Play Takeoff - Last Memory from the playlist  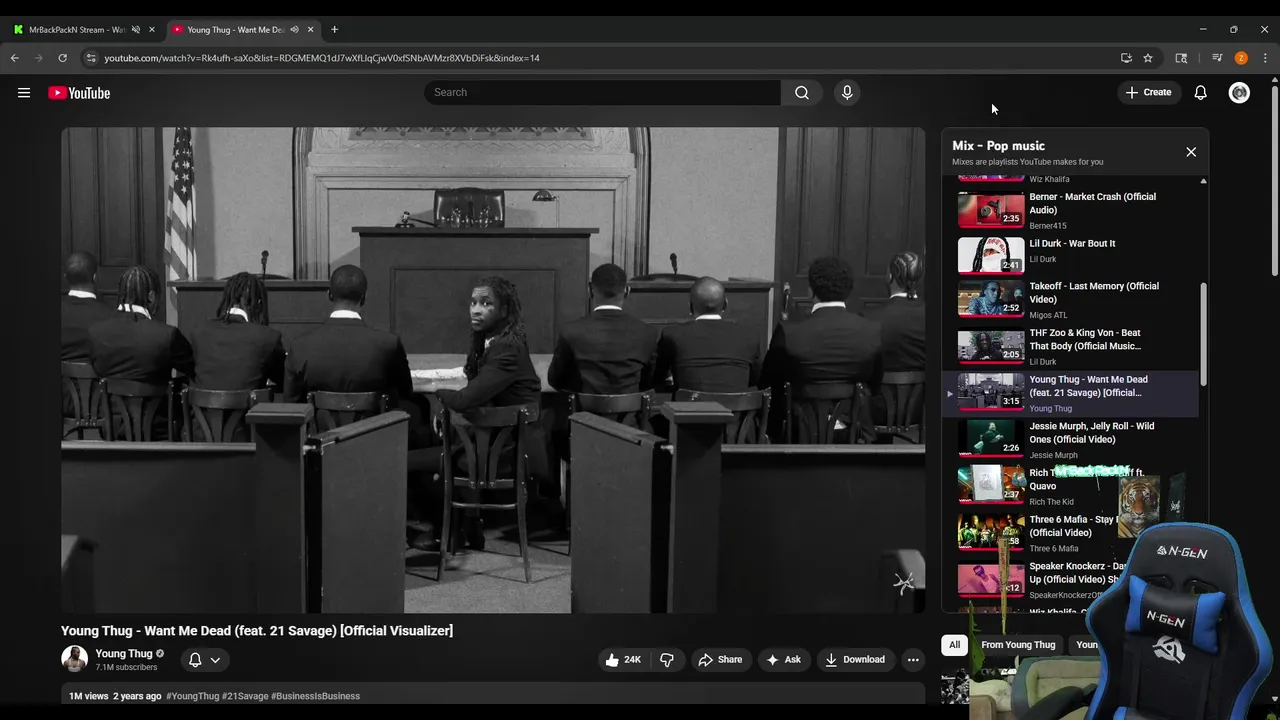pyautogui.click(x=1070, y=300)
